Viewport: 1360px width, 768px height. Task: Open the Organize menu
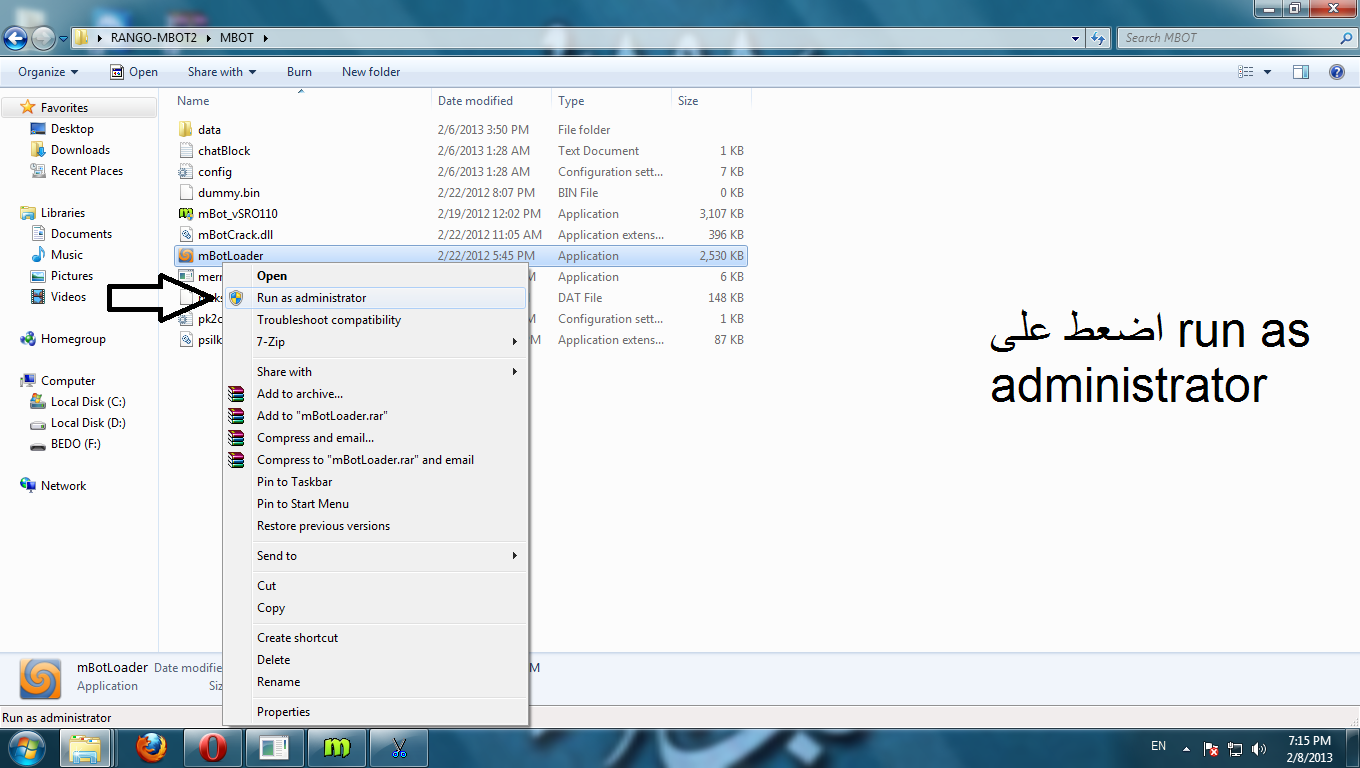click(48, 72)
